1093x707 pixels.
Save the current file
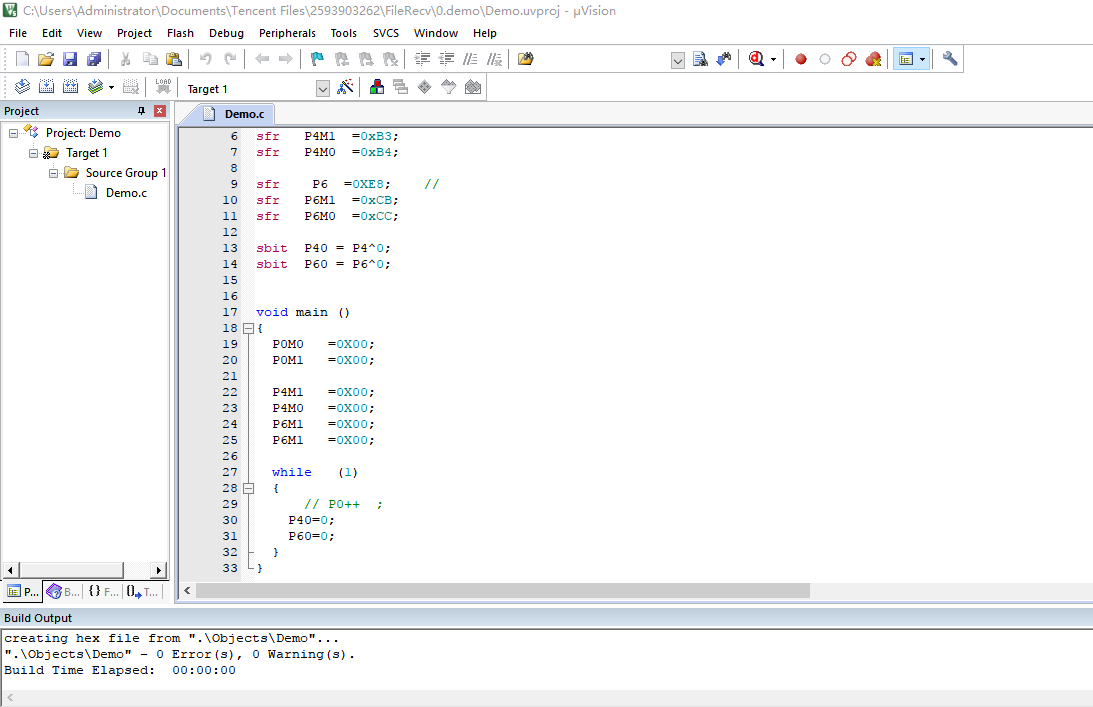(70, 59)
